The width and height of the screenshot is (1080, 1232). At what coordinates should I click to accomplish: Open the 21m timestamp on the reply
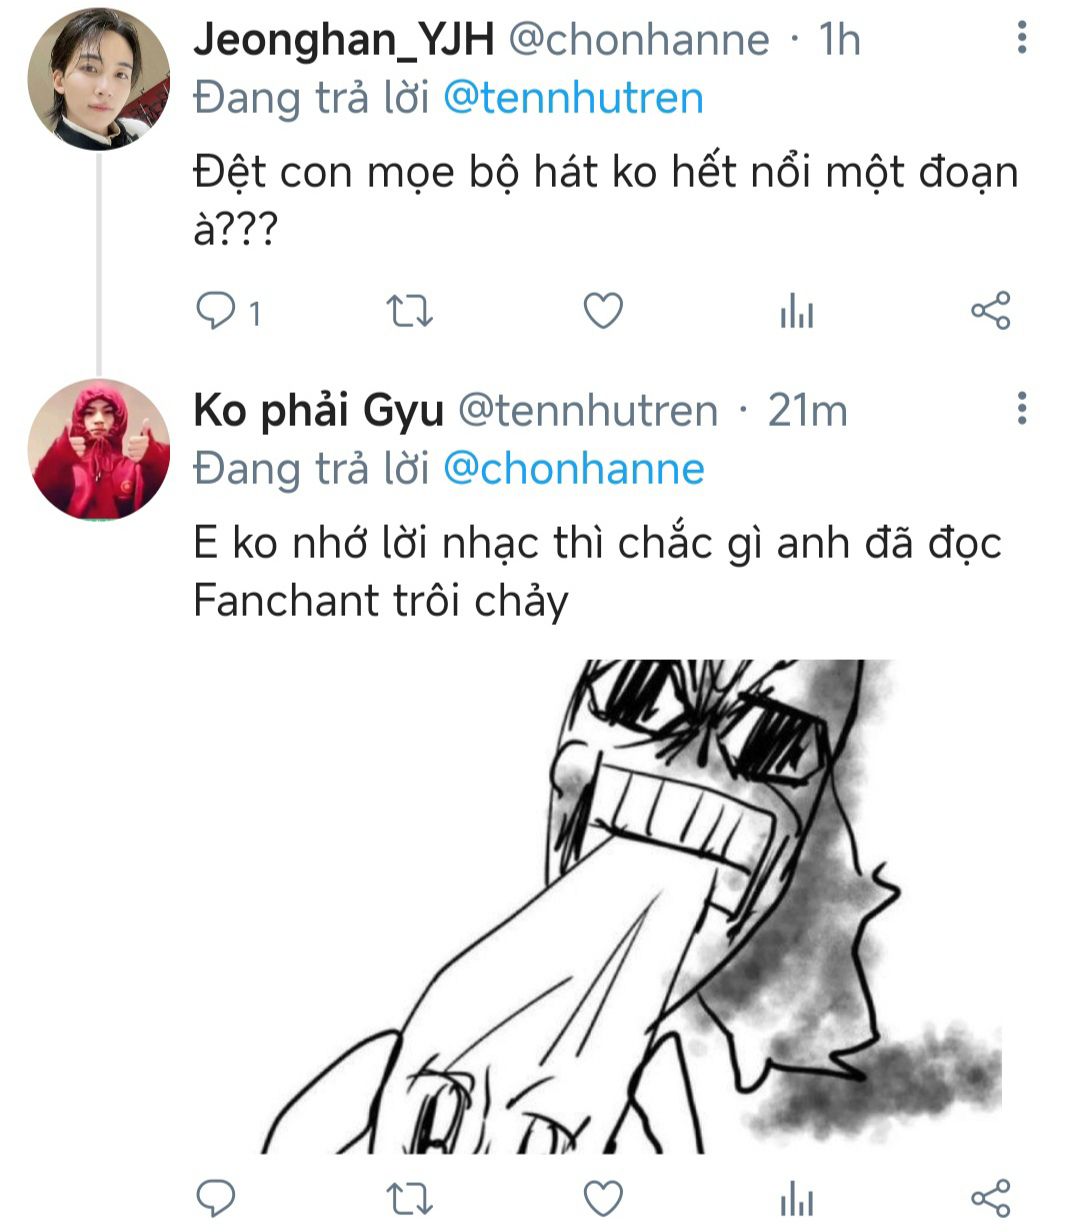[807, 410]
